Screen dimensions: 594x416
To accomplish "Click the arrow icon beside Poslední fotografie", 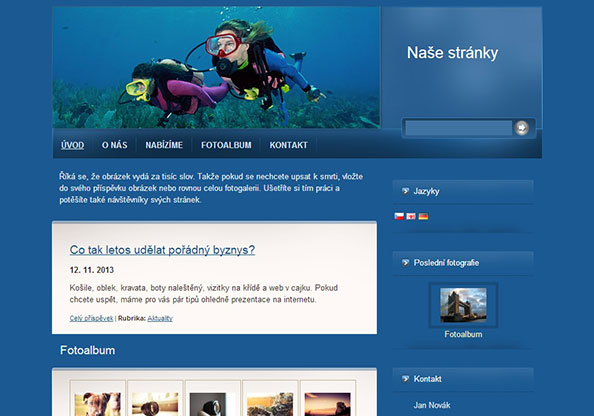I will [405, 263].
